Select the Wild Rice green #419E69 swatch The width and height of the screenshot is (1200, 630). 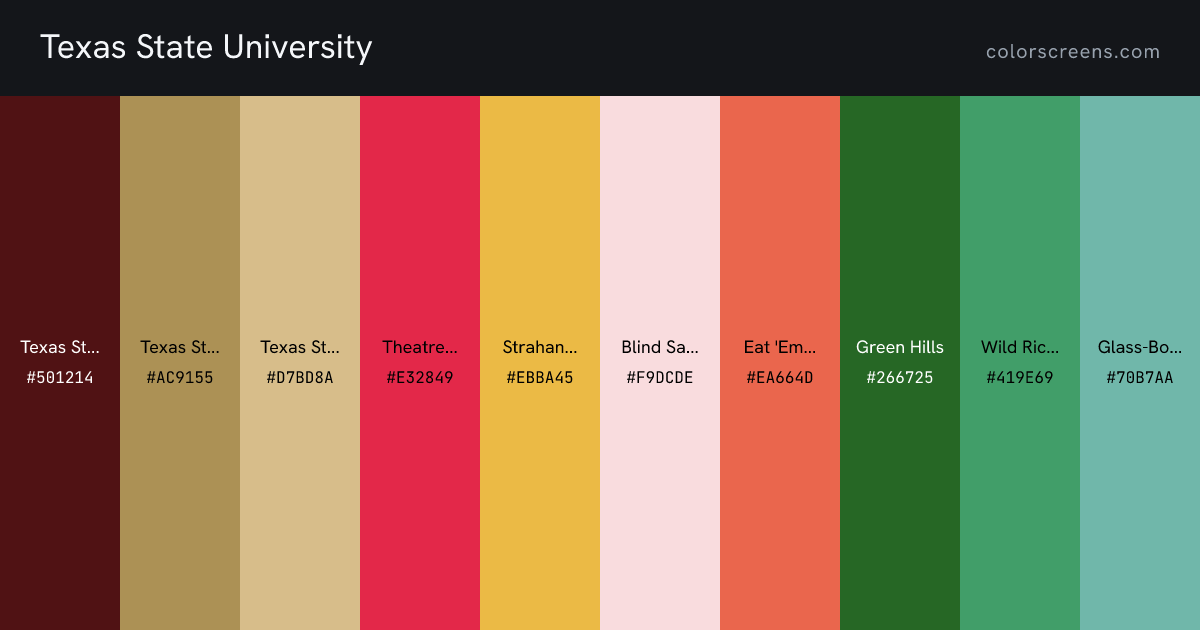coord(1020,363)
